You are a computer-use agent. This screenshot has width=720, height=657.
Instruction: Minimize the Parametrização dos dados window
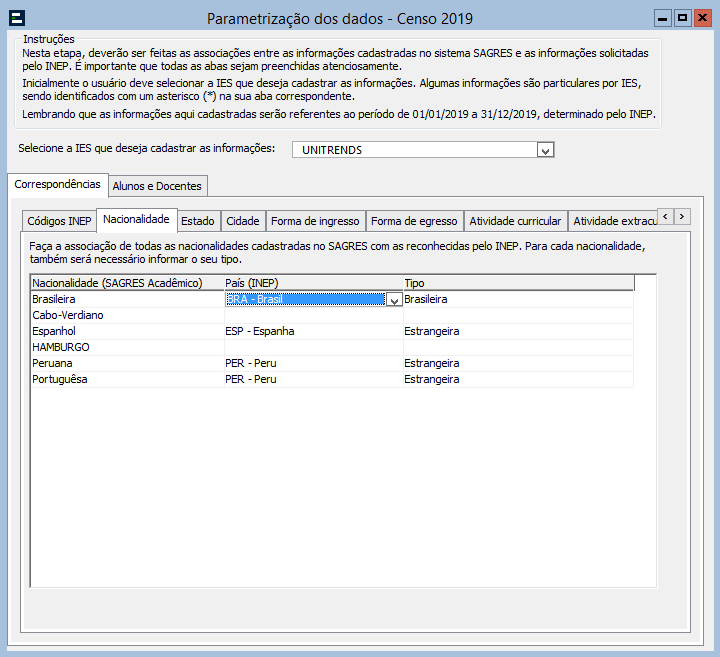coord(662,18)
